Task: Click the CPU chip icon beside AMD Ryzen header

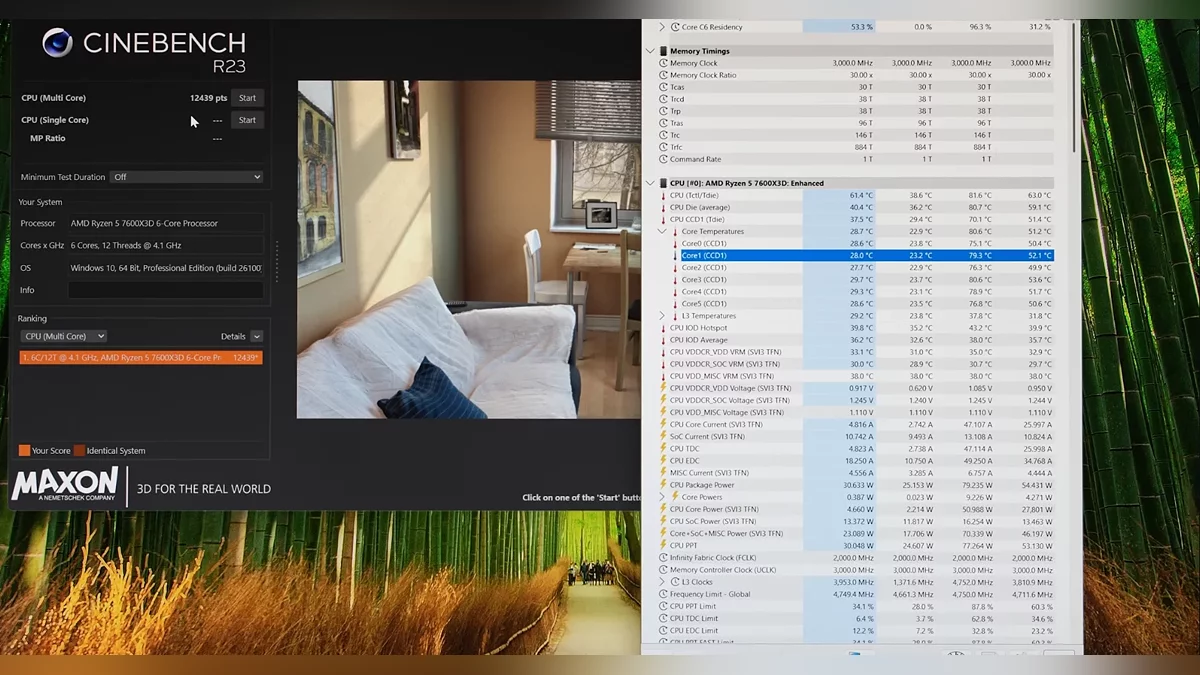Action: pyautogui.click(x=663, y=183)
